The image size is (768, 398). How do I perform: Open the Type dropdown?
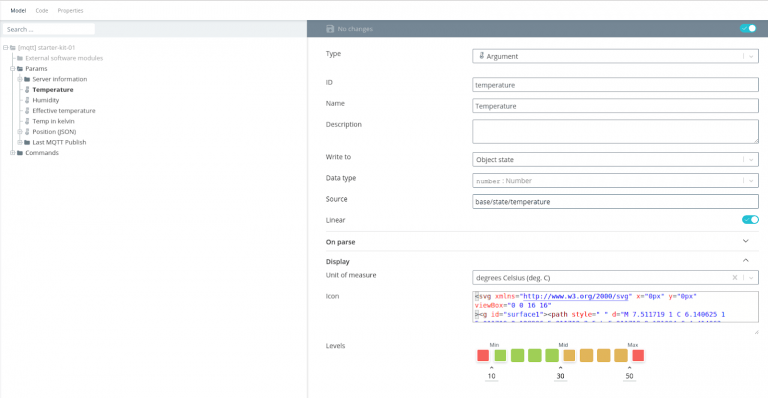click(x=615, y=56)
